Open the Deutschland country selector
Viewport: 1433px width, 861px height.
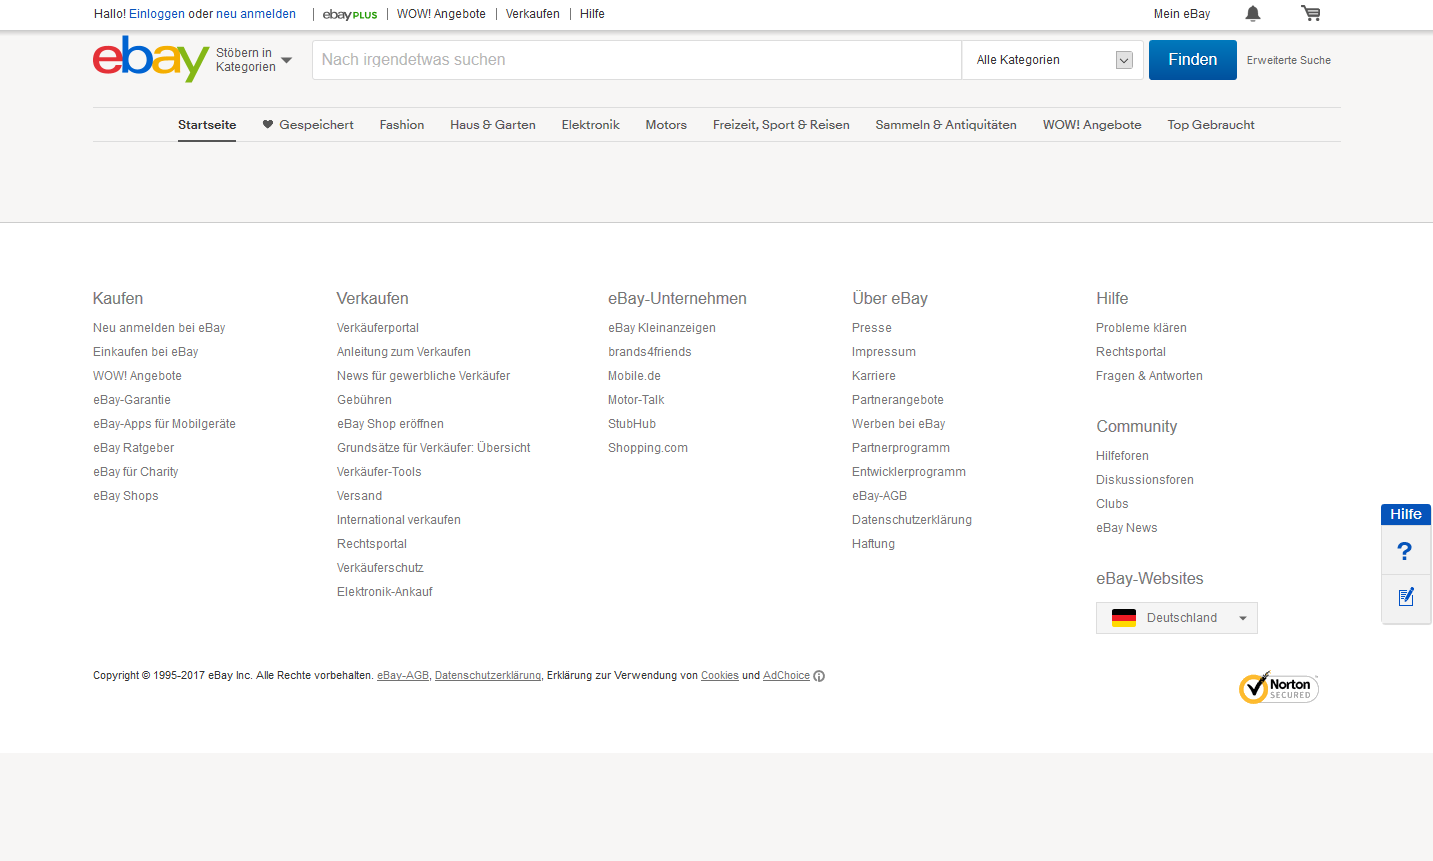click(x=1176, y=618)
